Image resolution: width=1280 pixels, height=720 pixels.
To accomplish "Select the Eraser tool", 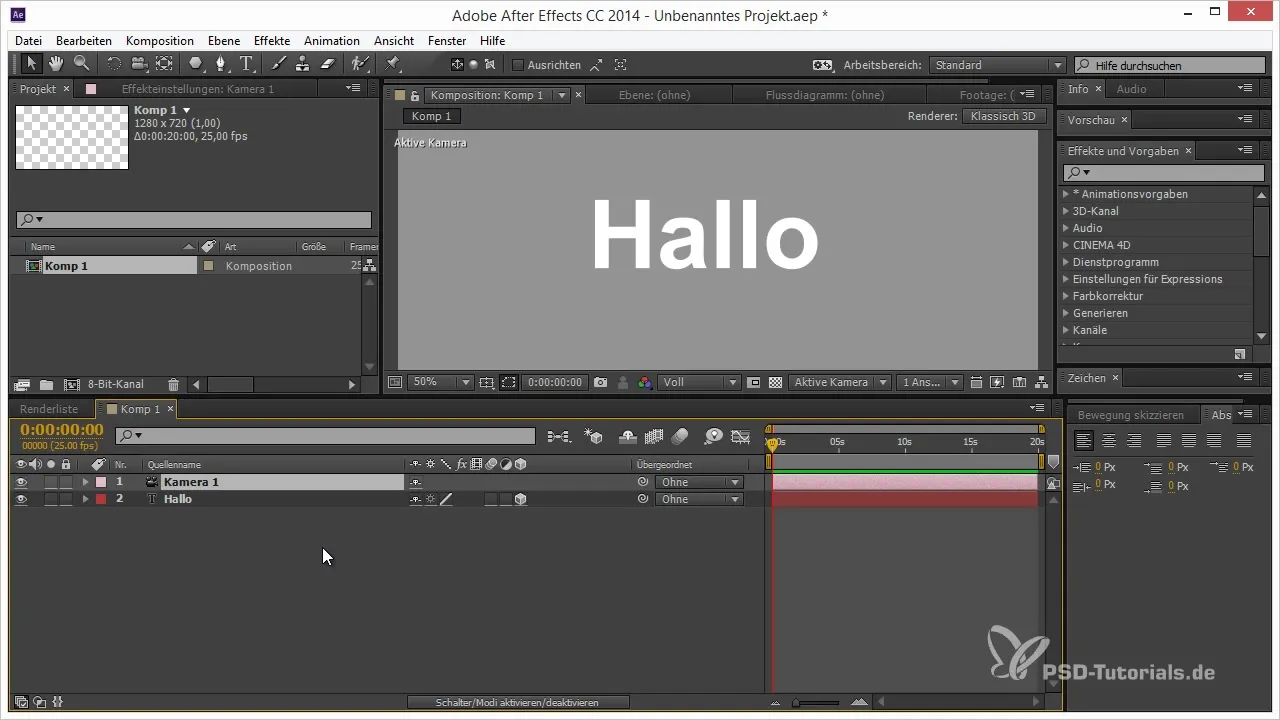I will click(326, 64).
